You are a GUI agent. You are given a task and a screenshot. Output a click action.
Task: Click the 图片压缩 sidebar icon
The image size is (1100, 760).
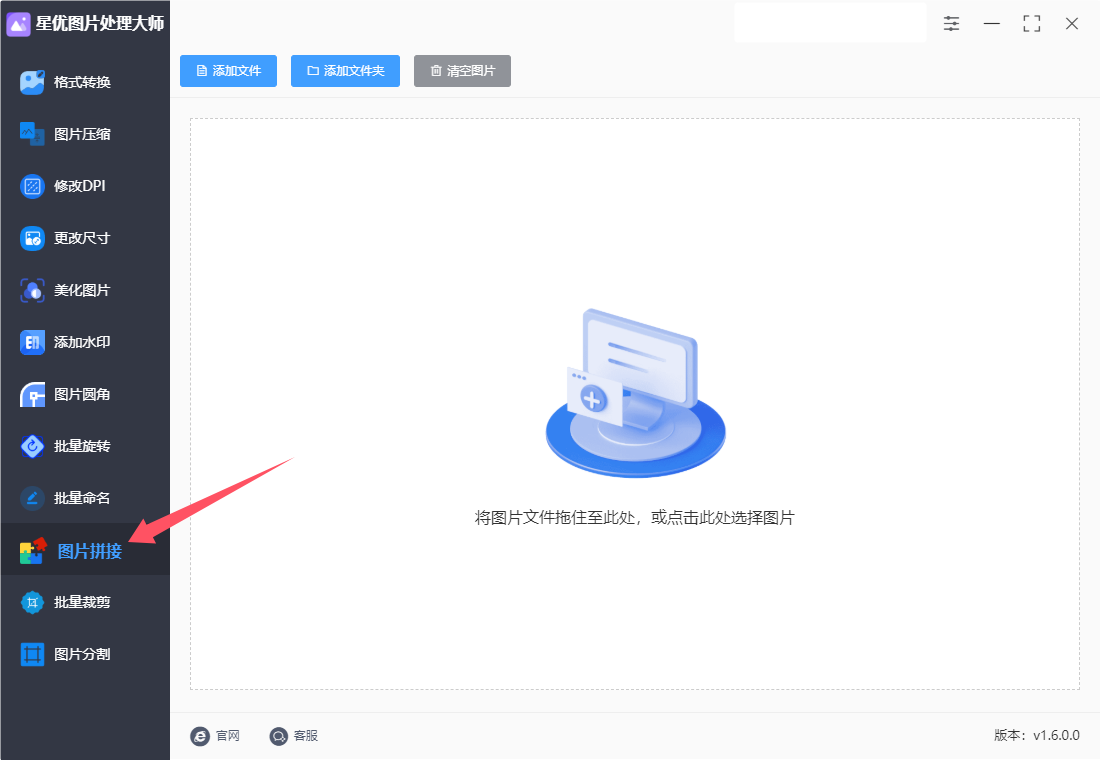[32, 134]
